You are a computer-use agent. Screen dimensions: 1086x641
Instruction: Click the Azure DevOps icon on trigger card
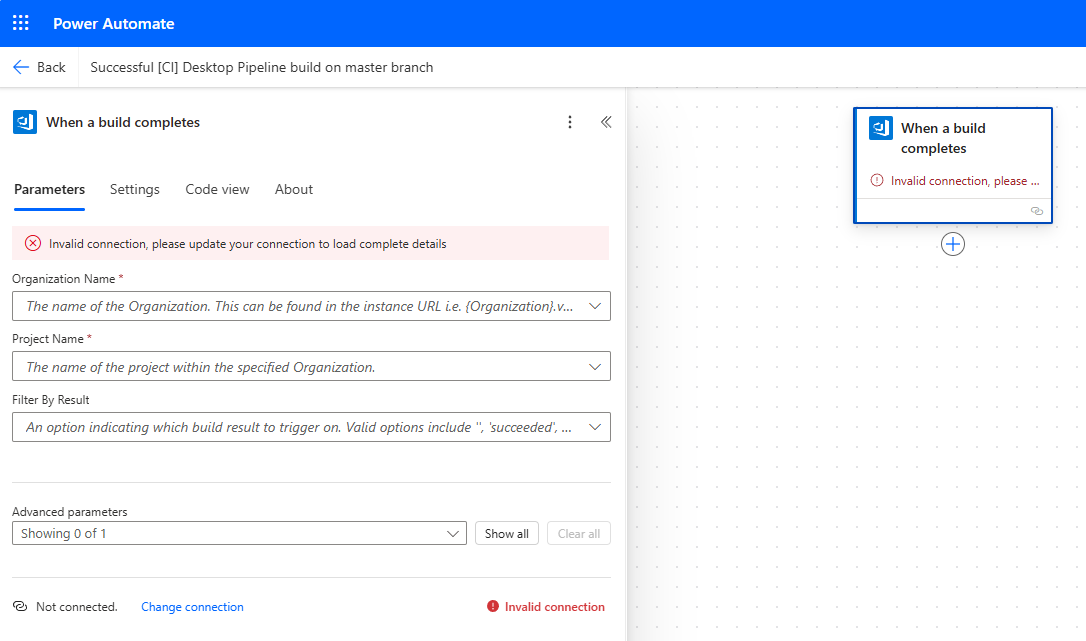(x=881, y=128)
